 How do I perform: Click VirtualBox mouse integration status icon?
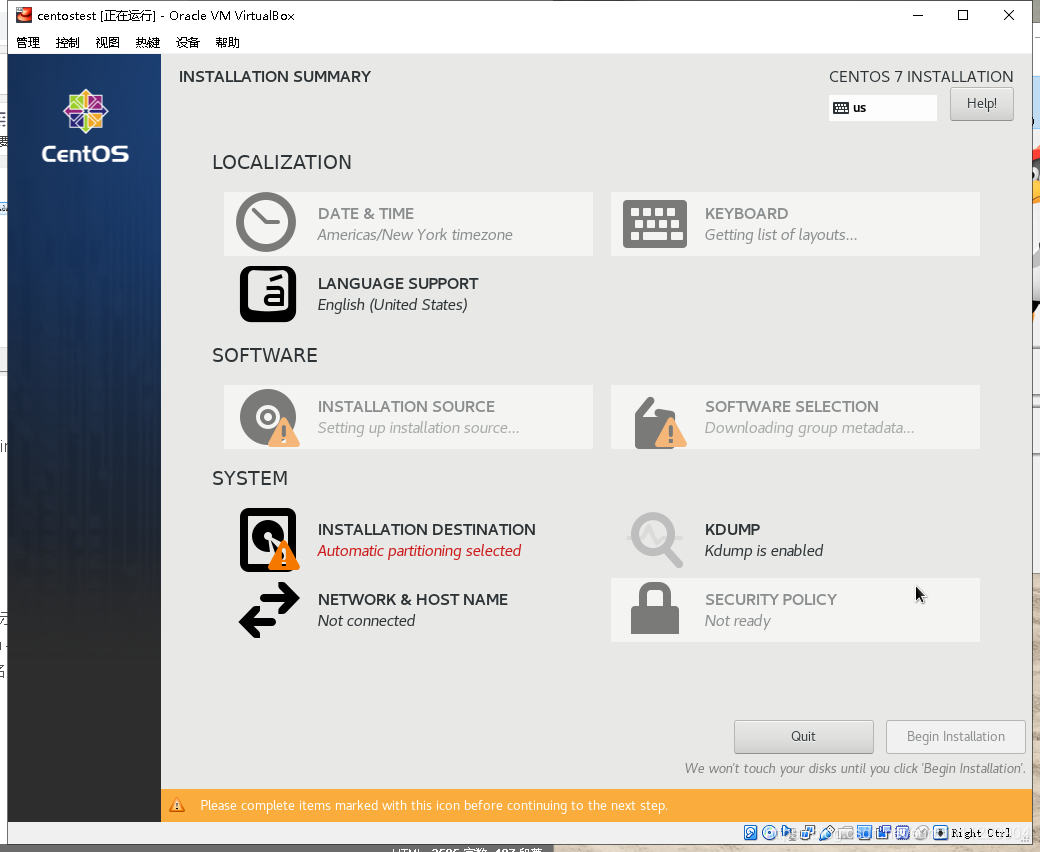pyautogui.click(x=921, y=833)
